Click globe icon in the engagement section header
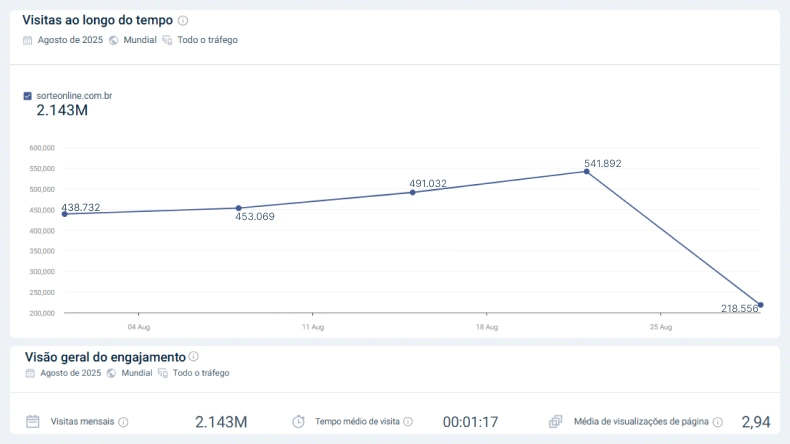Screen dimensions: 790x444 [x=111, y=373]
